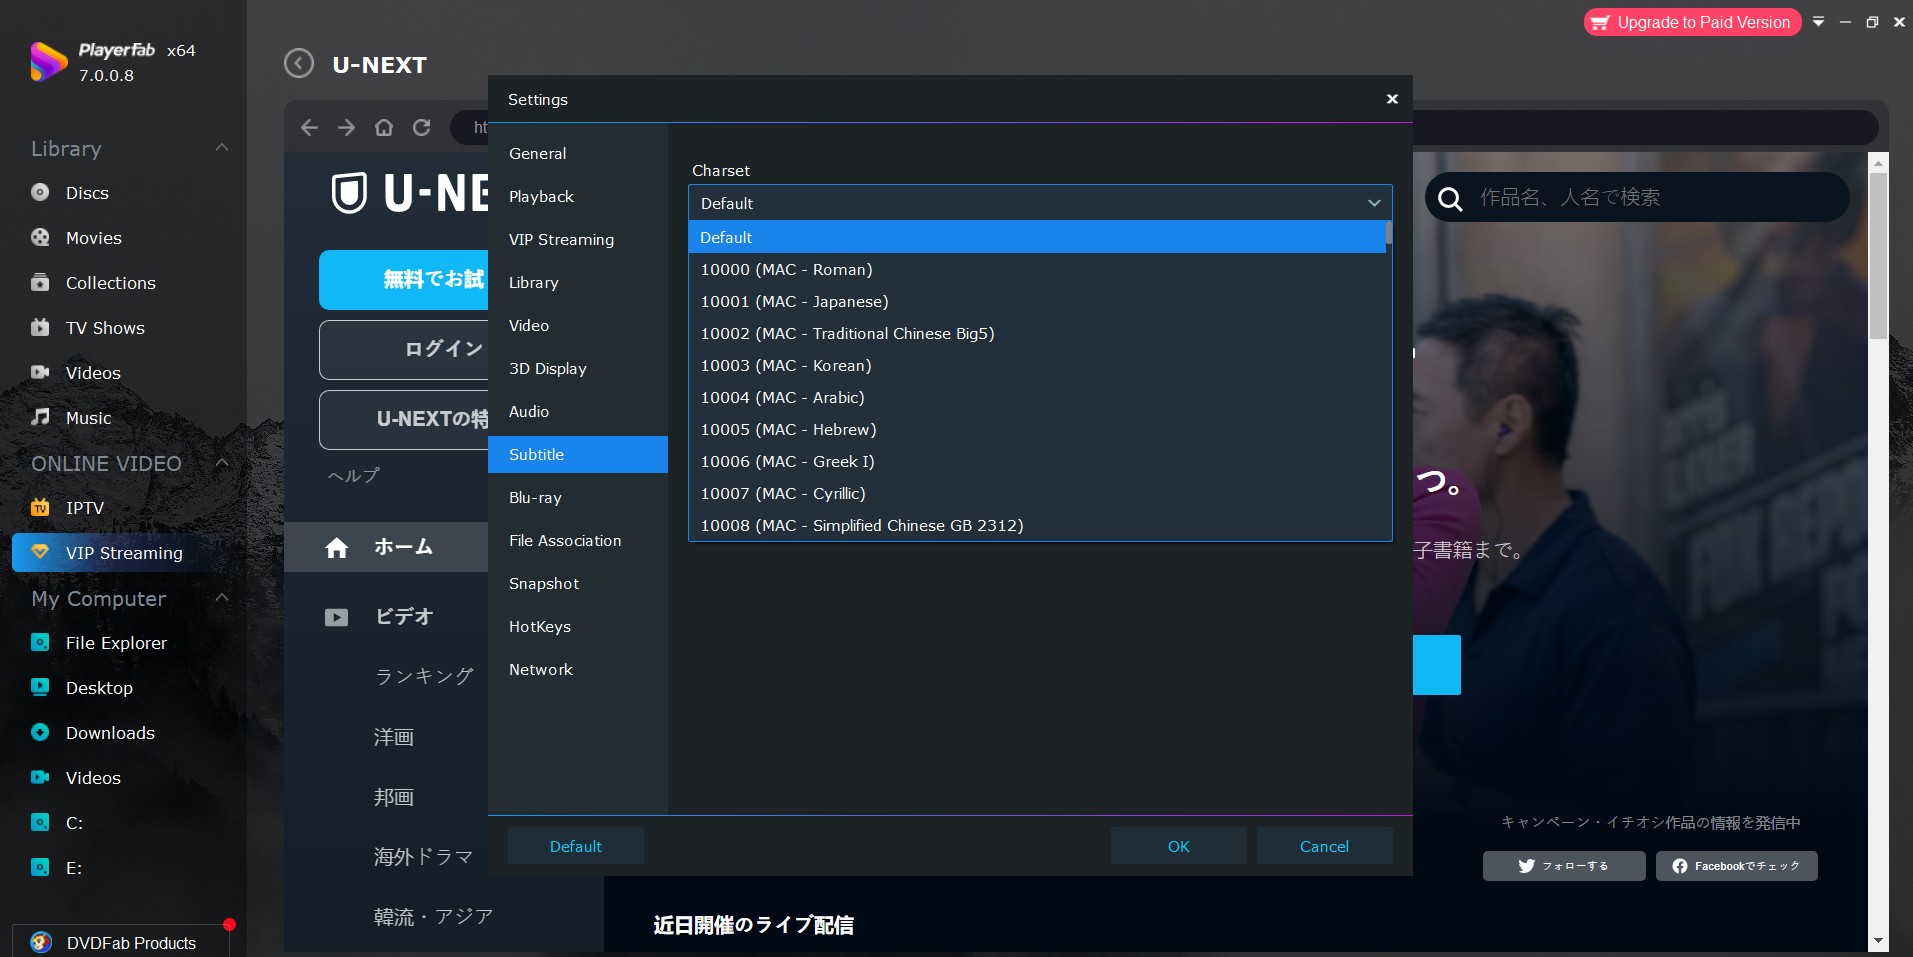Screen dimensions: 1913x957
Task: Click the PlayerFab logo icon
Action: click(x=47, y=62)
